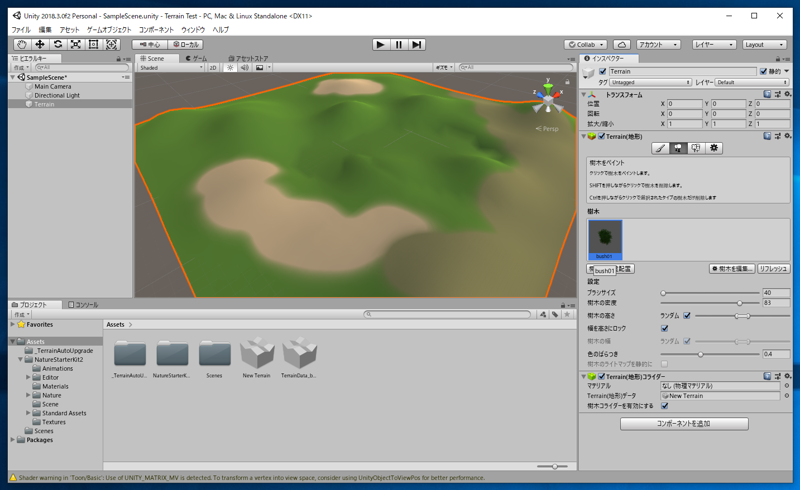The image size is (800, 490).
Task: Adjust the tree density slider
Action: click(x=710, y=303)
